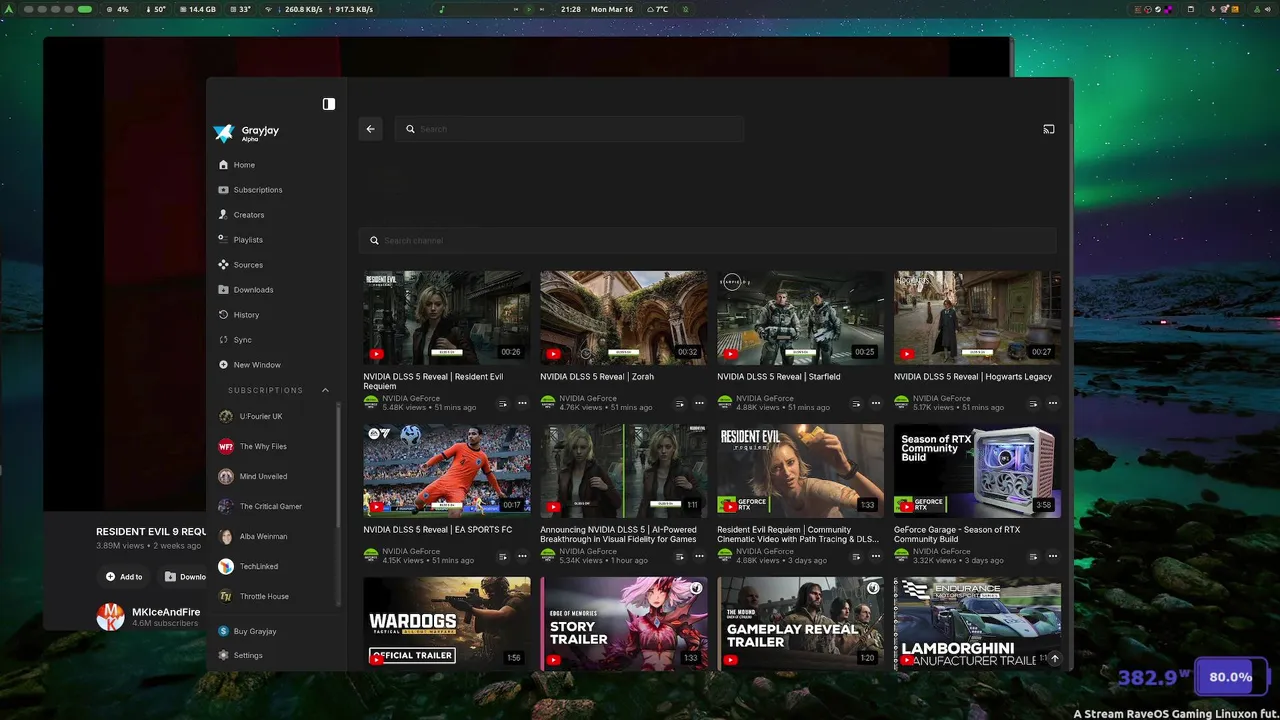
Task: Open the Resident Evil Requiem DLSS 5 thumbnail
Action: pos(446,317)
